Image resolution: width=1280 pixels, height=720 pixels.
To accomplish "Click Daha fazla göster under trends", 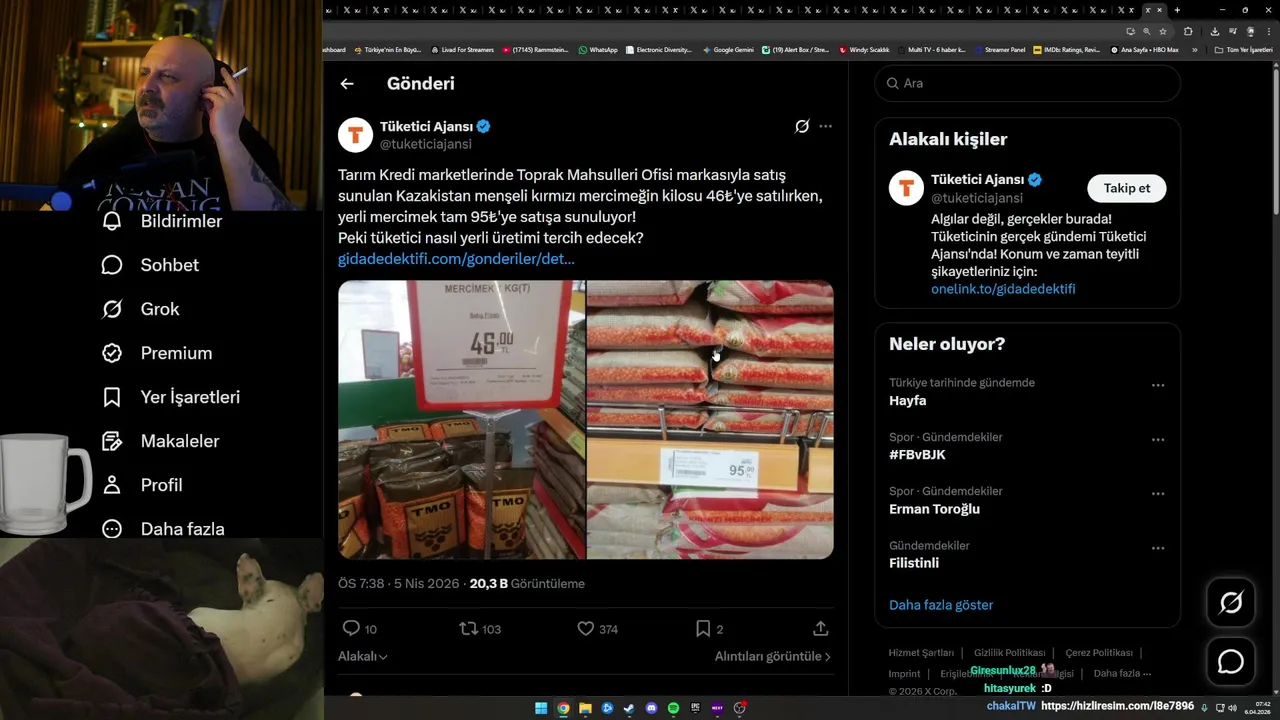I will point(941,605).
